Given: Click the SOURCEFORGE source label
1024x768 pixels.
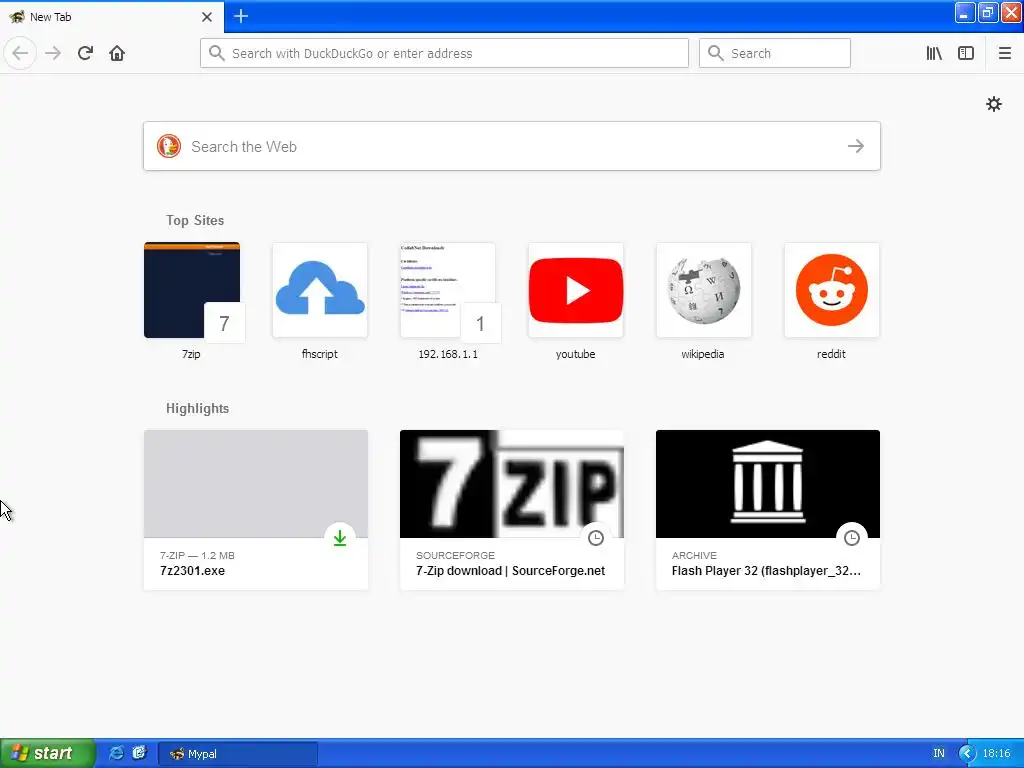Looking at the screenshot, I should point(455,555).
